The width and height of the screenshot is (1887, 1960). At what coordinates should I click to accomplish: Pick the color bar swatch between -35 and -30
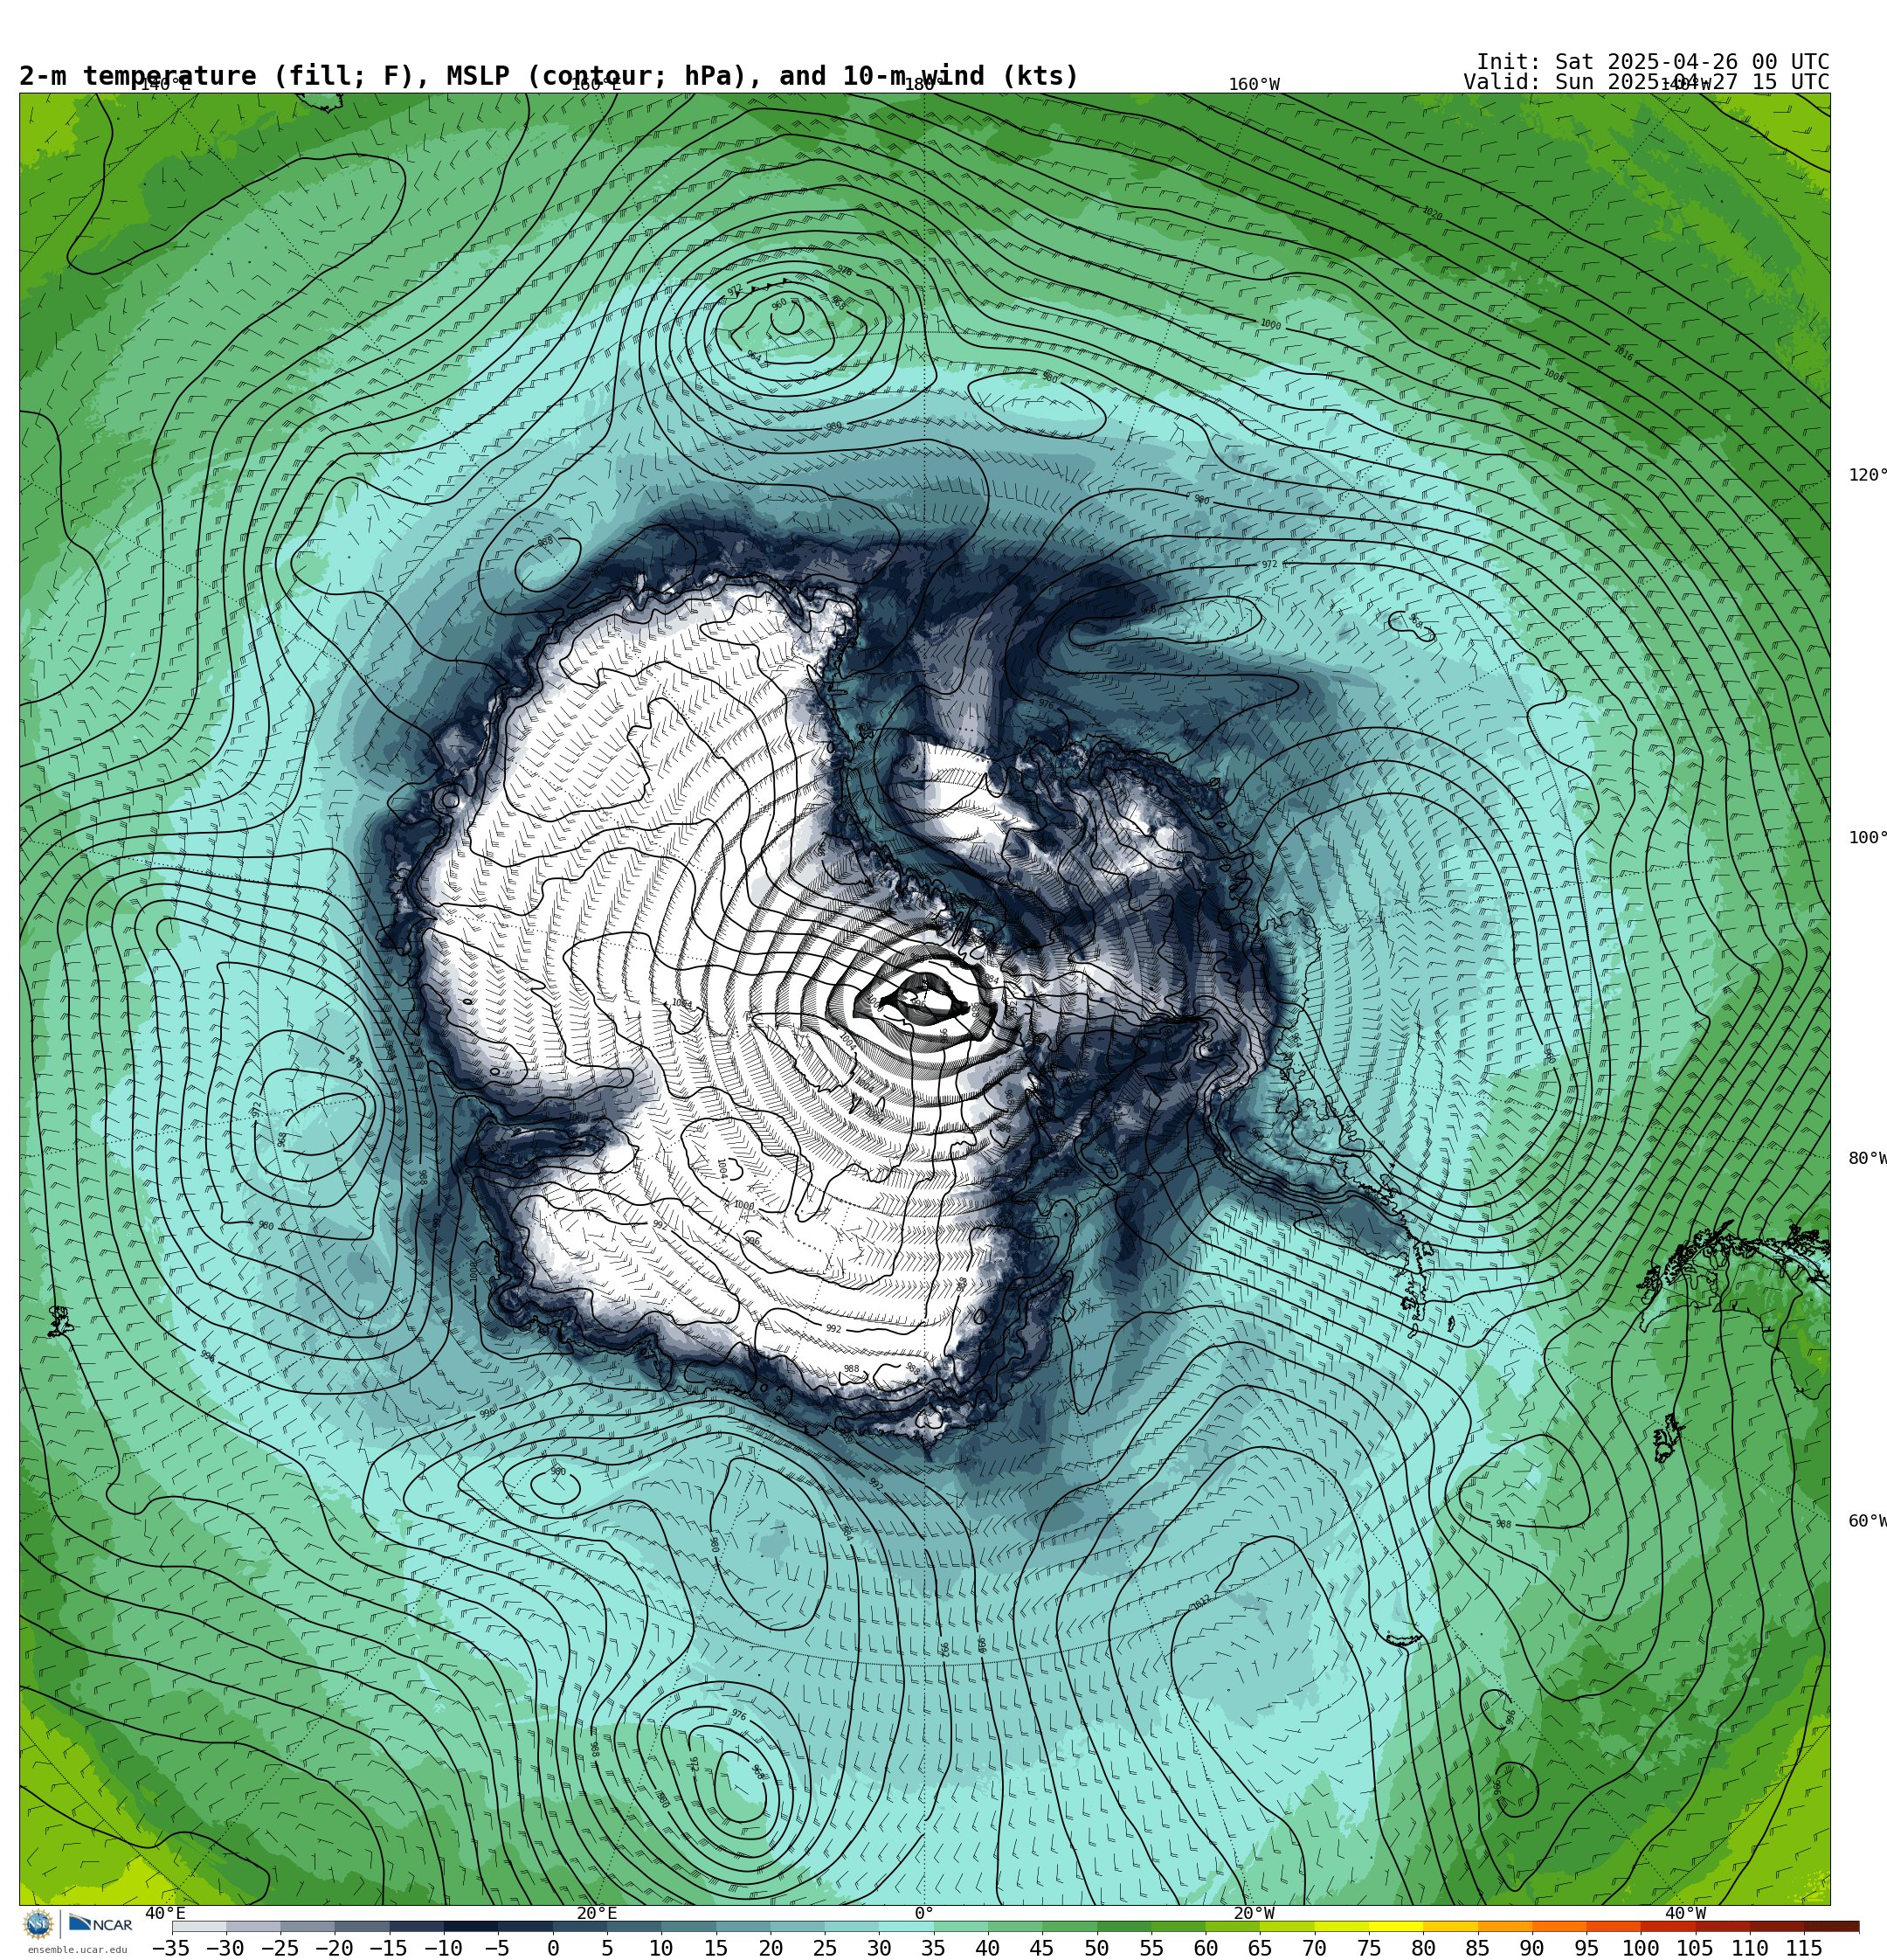click(x=199, y=1926)
